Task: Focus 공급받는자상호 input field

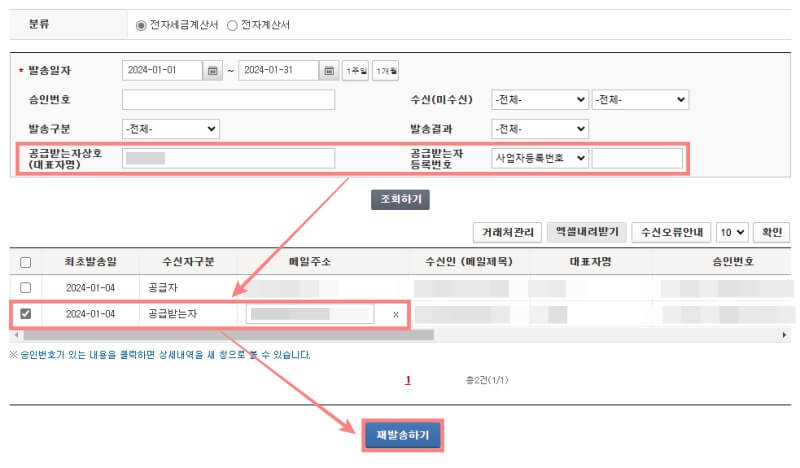Action: pyautogui.click(x=229, y=158)
